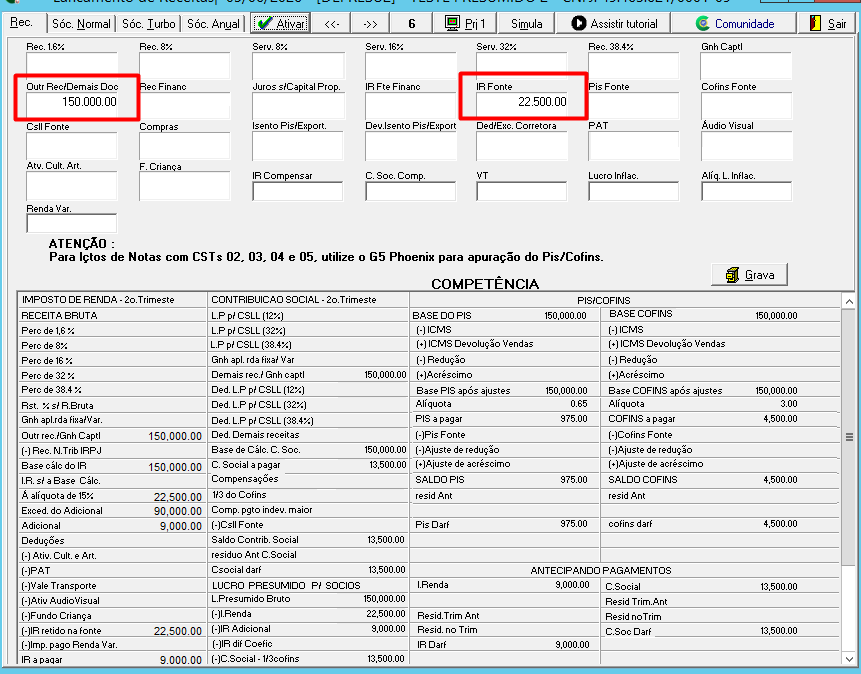Focus the Alíq. L. Inflac. field

point(746,191)
